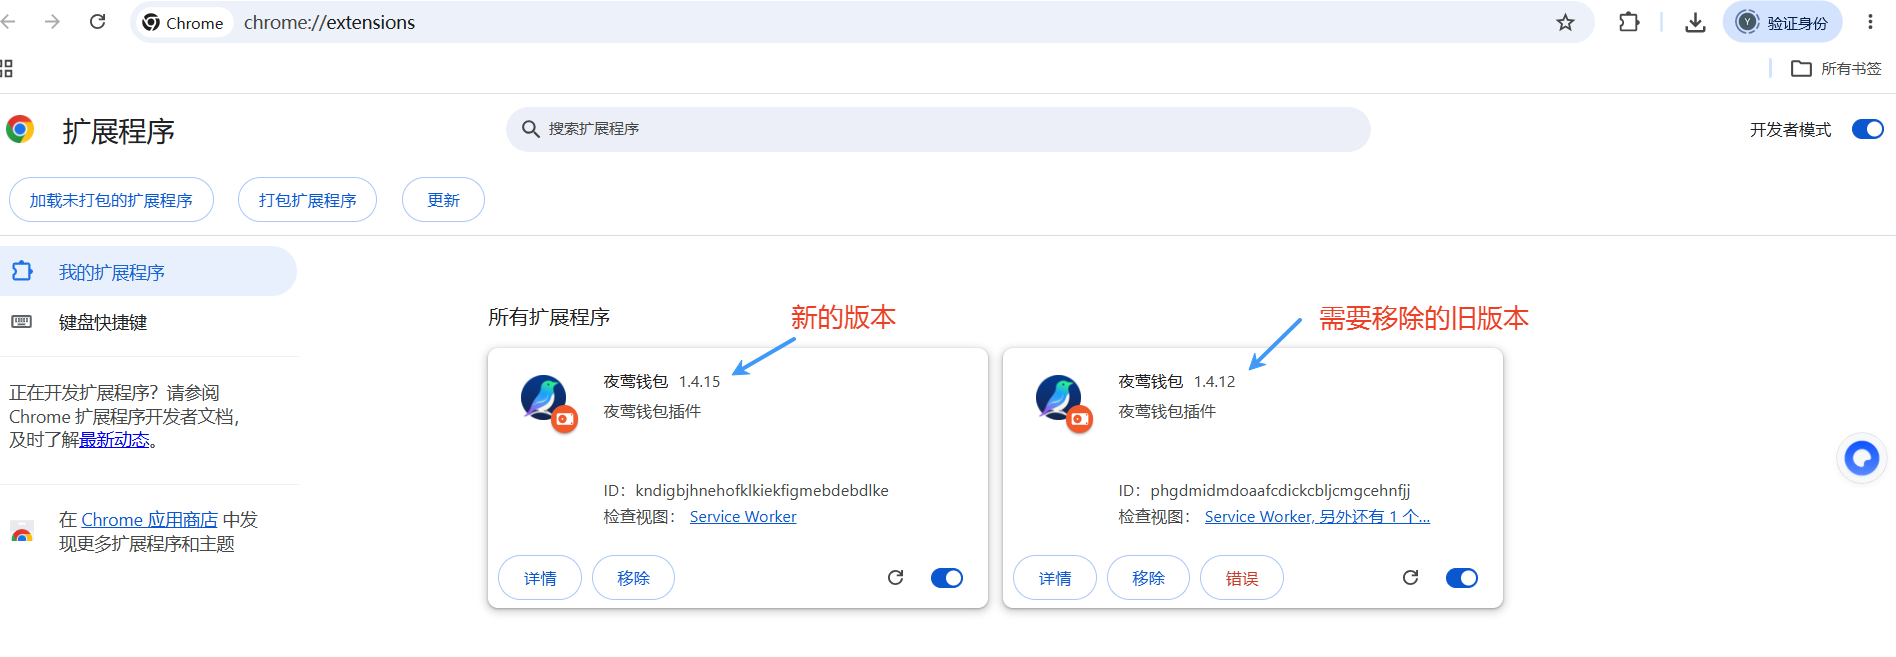The image size is (1896, 657).
Task: Open 错误 for 夜莺钱包 1.4.12
Action: pos(1242,578)
